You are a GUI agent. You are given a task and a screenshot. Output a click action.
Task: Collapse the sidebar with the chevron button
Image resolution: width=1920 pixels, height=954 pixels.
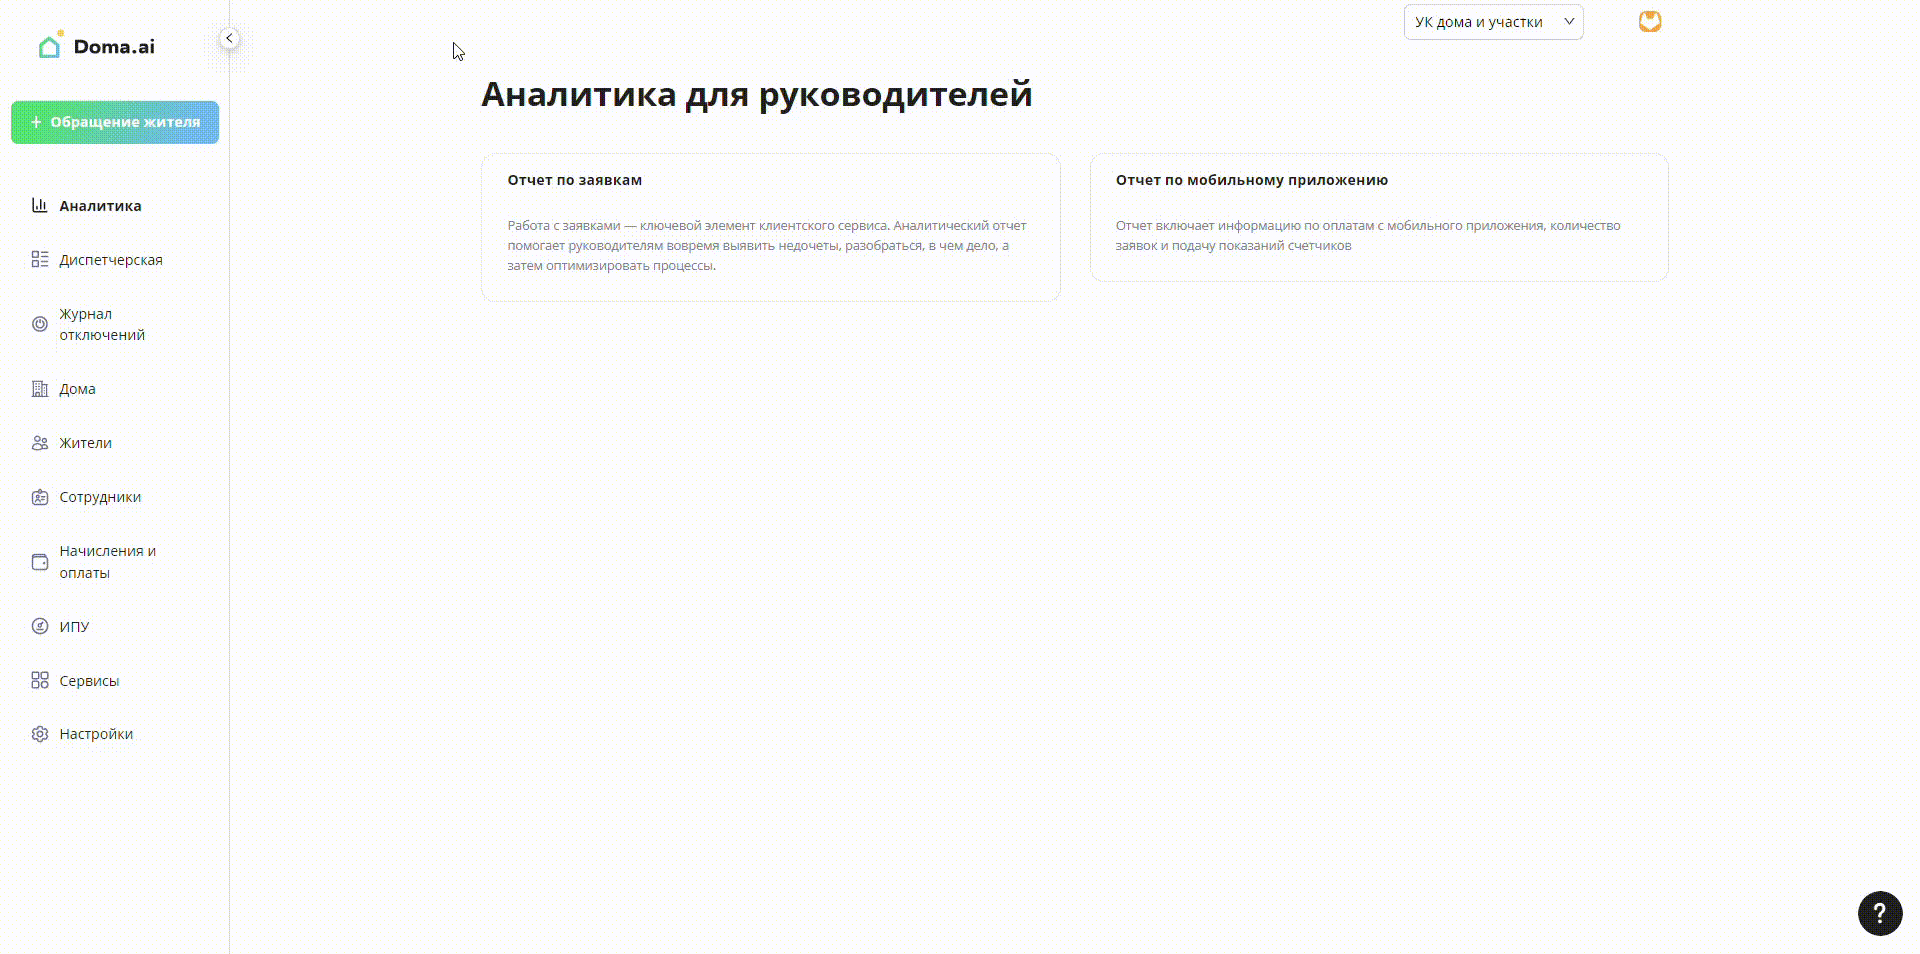coord(229,38)
